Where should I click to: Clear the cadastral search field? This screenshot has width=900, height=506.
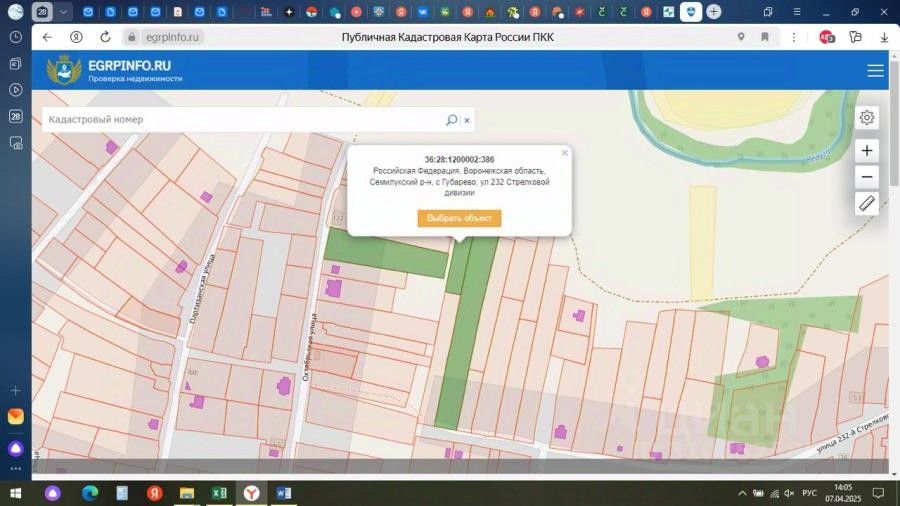pyautogui.click(x=467, y=120)
